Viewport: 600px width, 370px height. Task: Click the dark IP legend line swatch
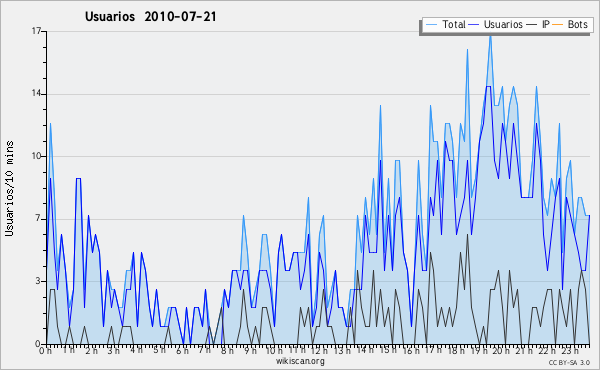click(x=532, y=25)
